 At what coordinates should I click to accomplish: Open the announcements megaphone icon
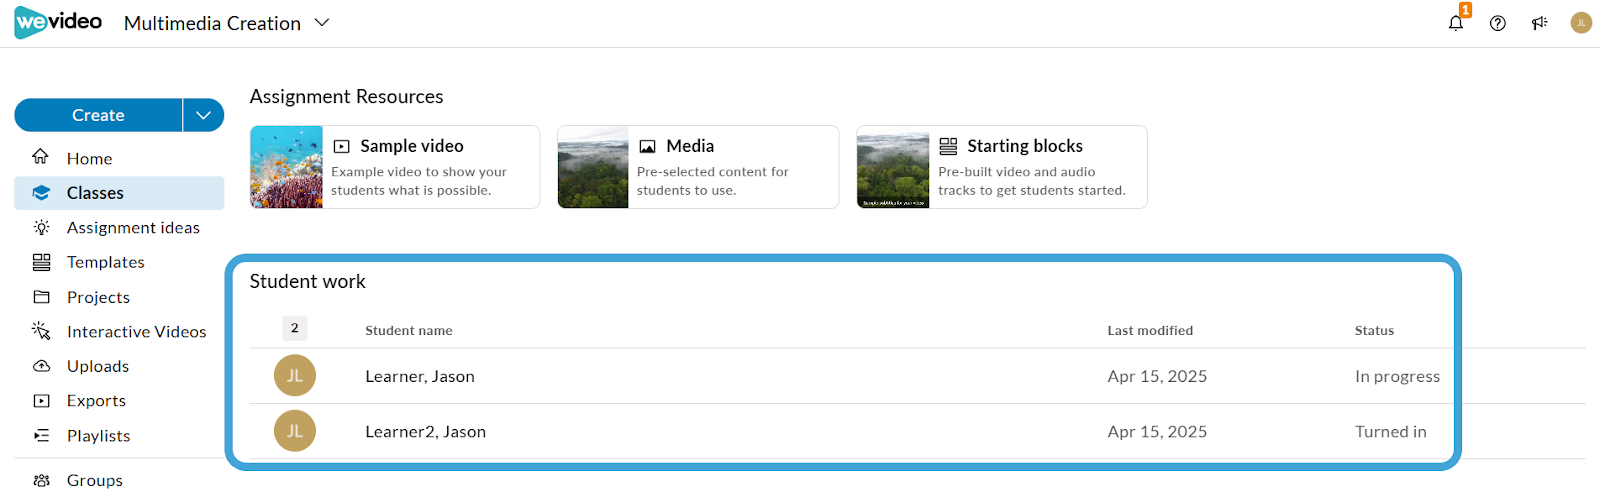point(1539,23)
